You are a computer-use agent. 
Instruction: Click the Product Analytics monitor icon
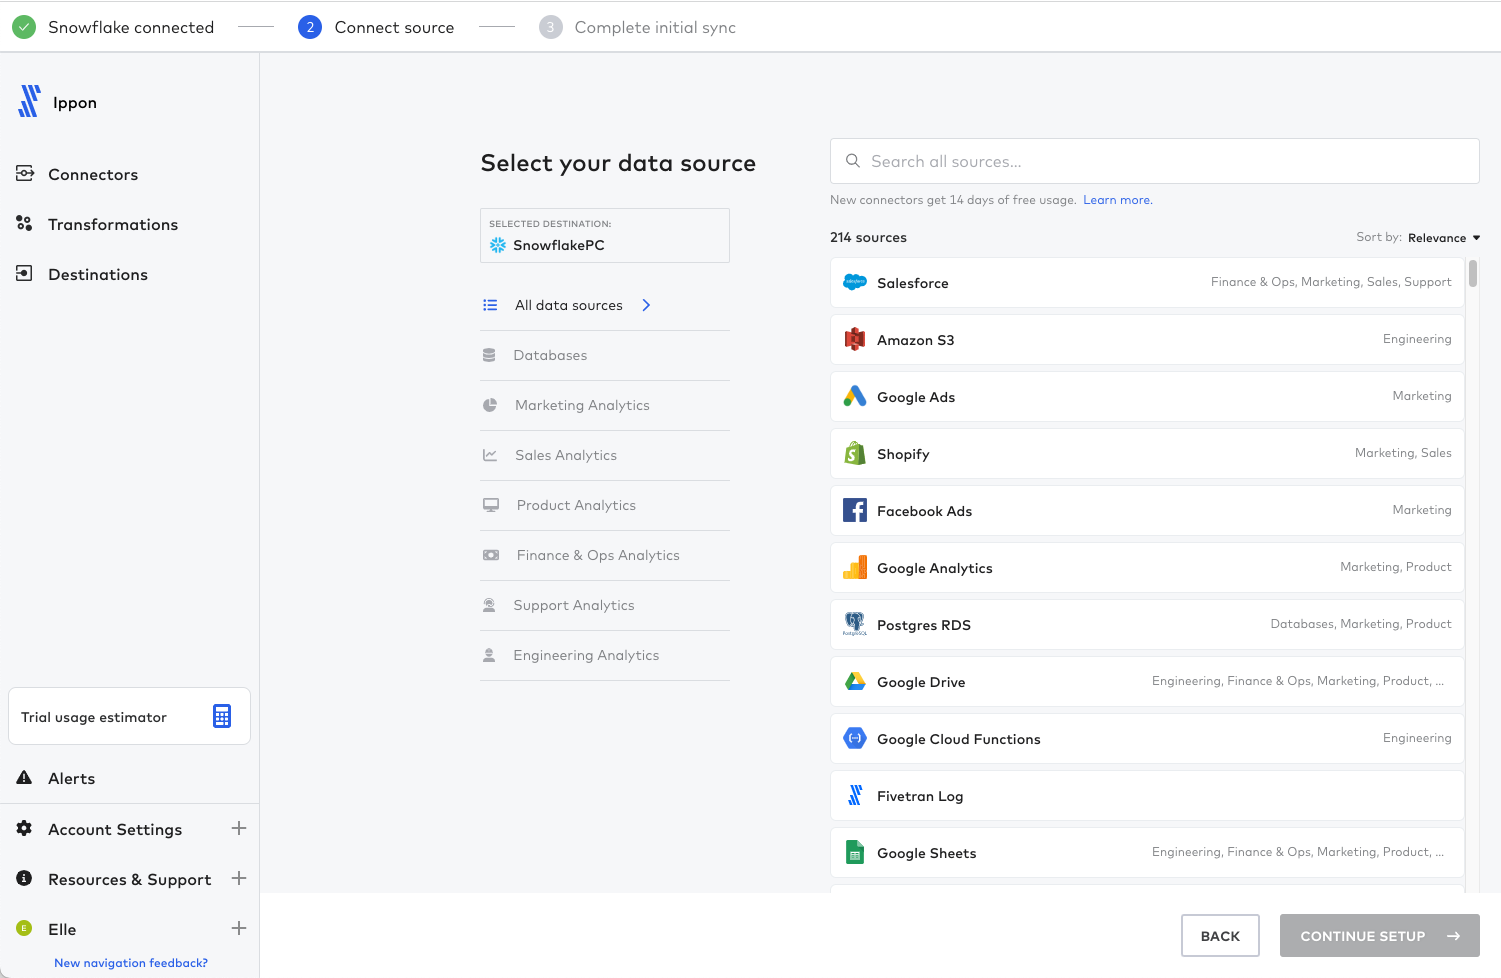[491, 505]
